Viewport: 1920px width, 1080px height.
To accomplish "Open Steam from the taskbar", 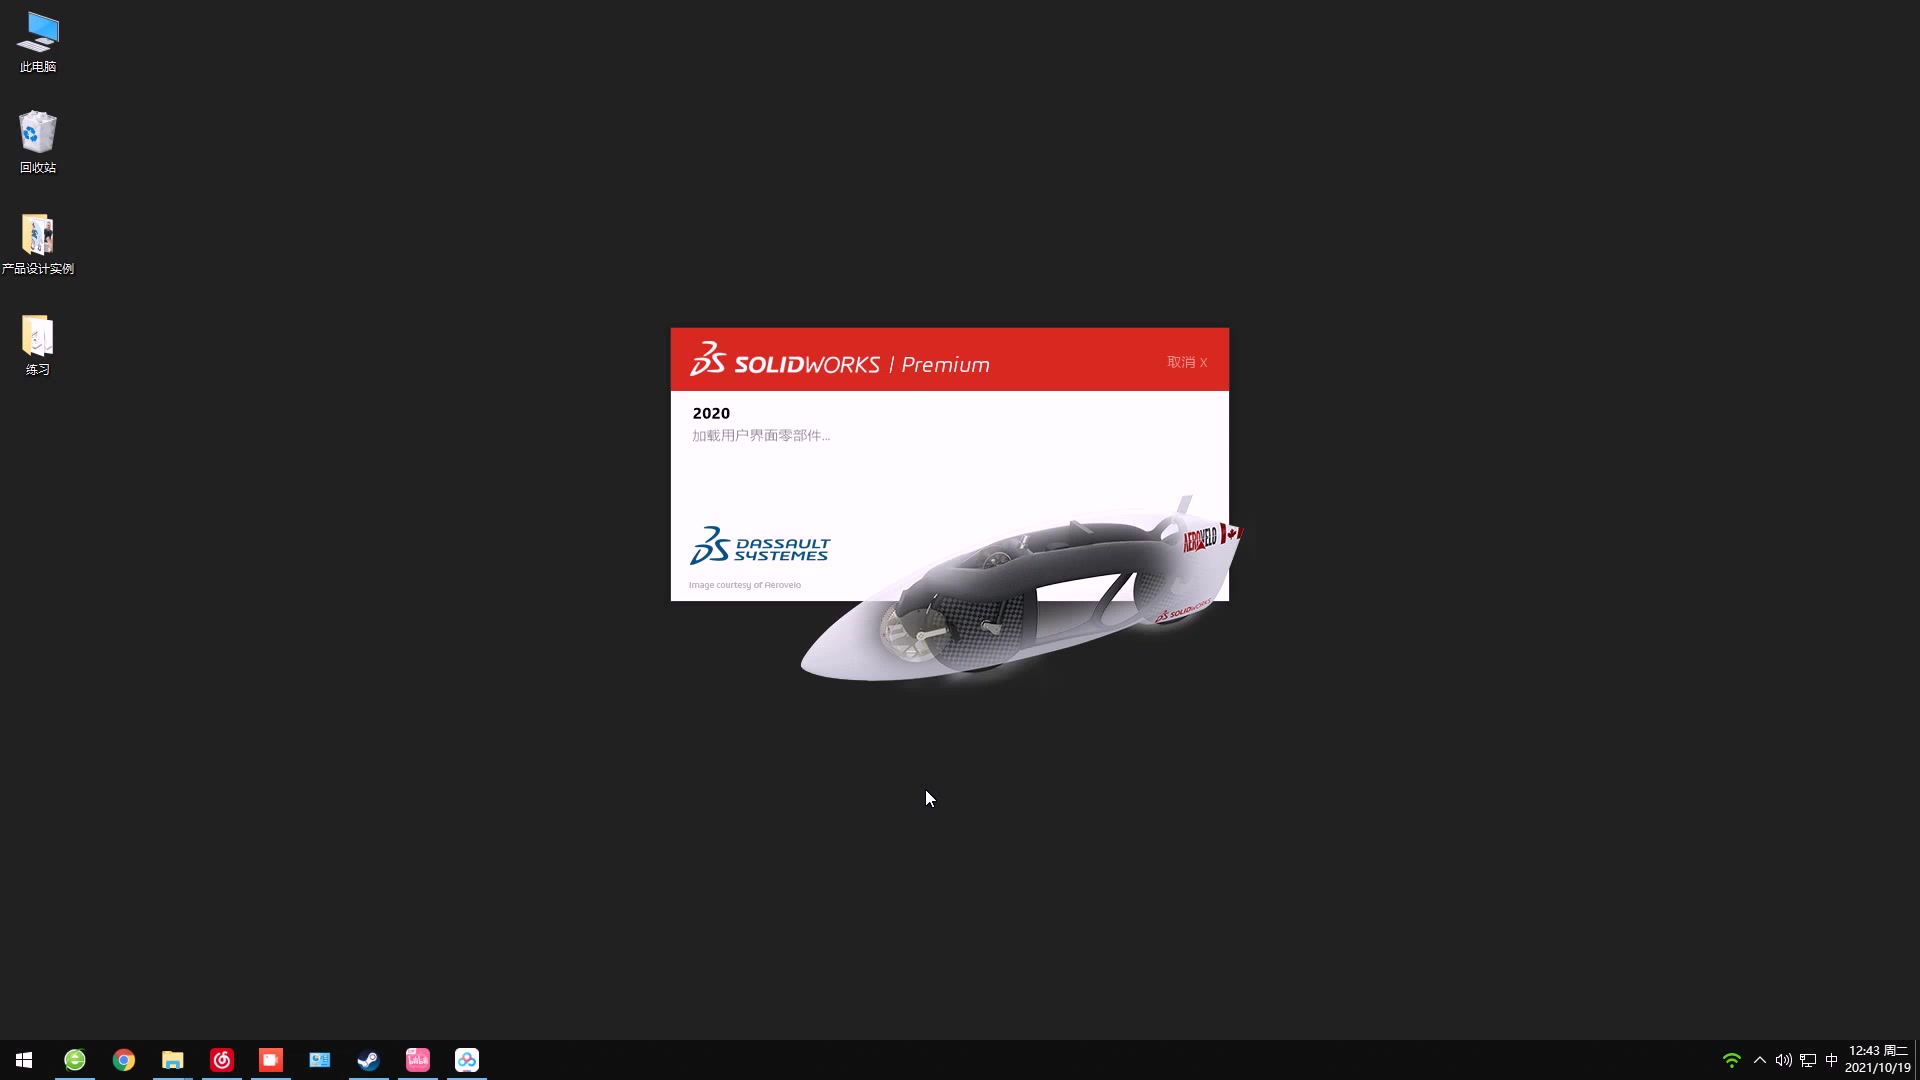I will coord(369,1060).
